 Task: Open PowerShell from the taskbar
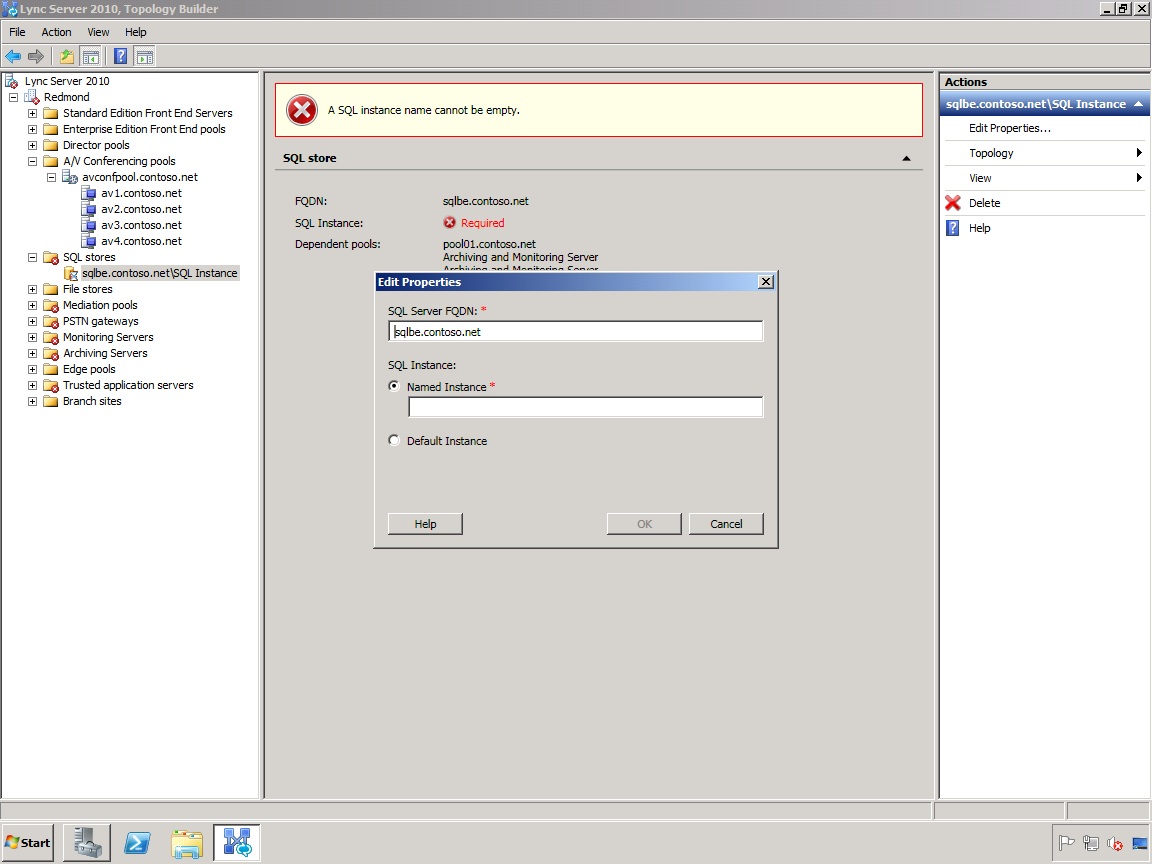coord(137,843)
